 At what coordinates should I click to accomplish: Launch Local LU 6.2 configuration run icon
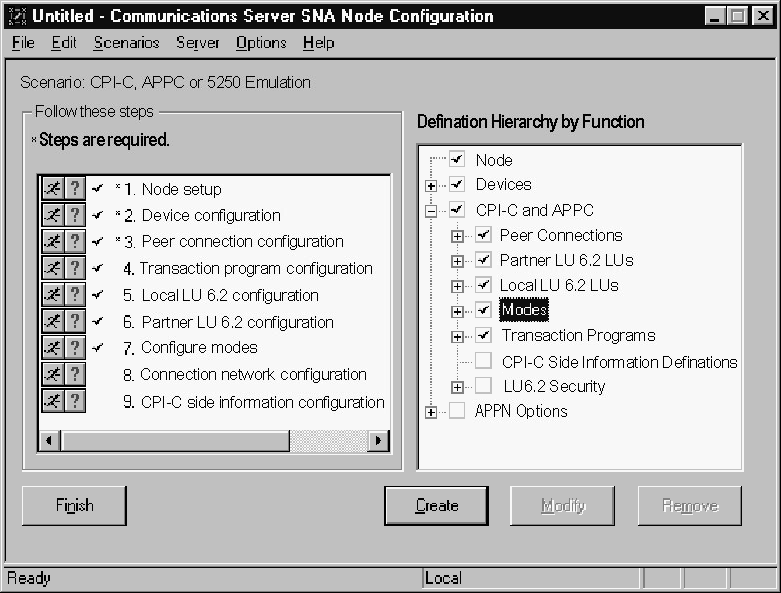click(53, 295)
